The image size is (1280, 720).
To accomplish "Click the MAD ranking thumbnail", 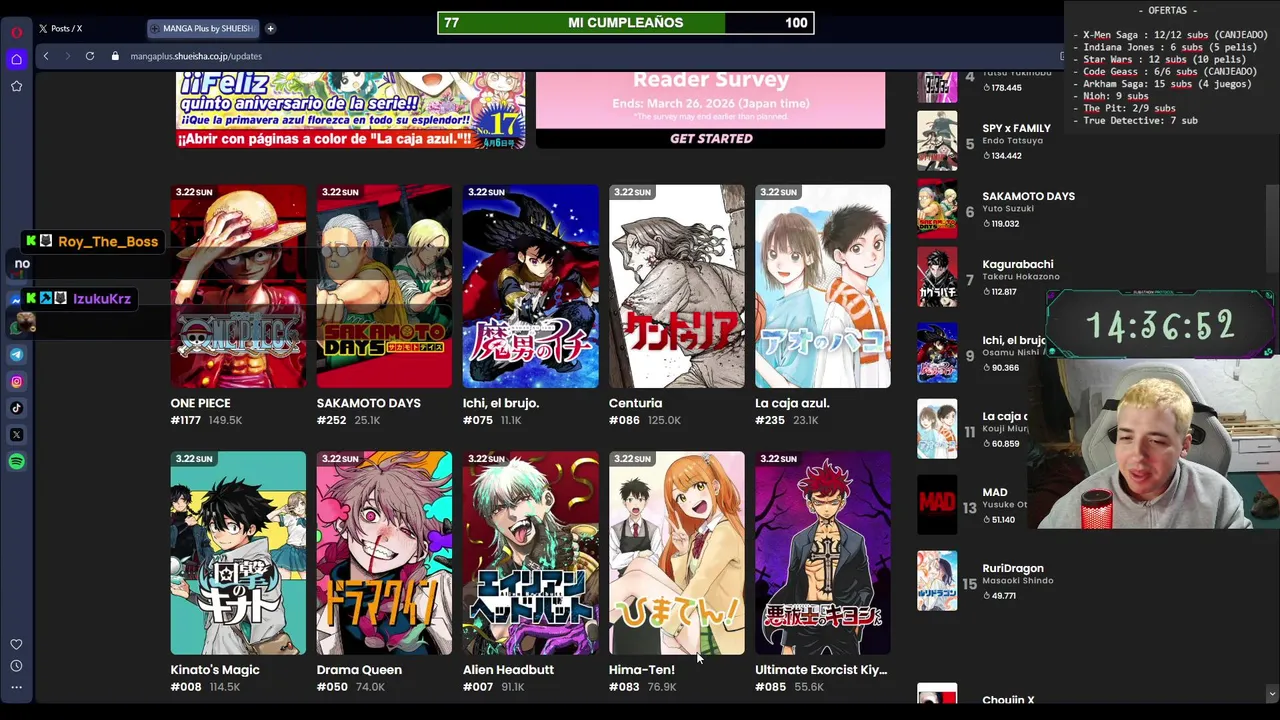I will [x=937, y=505].
